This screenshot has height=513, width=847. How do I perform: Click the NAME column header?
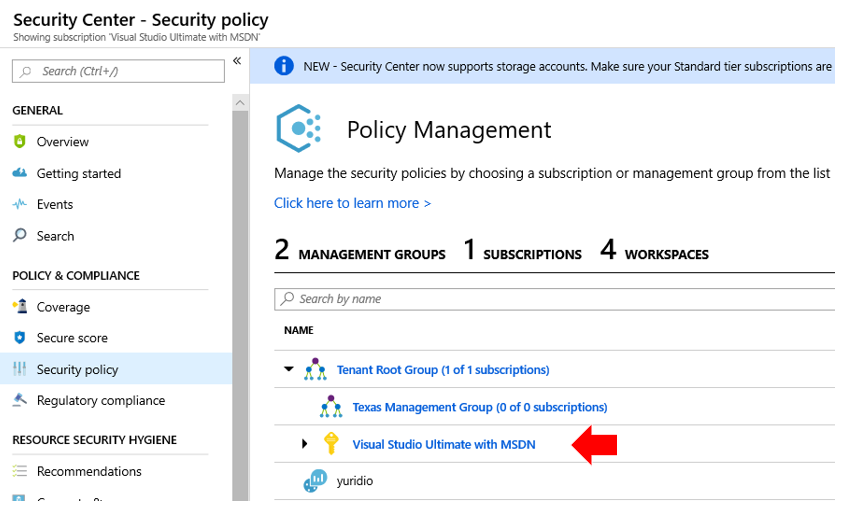(x=299, y=330)
